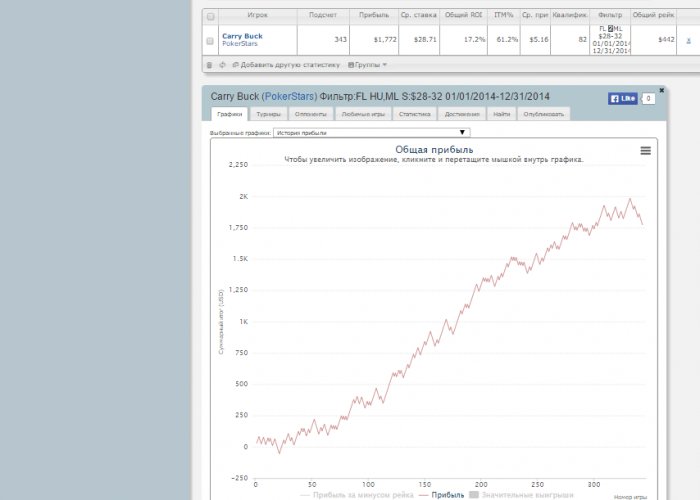Select the 'Оппоненты' tab
Viewport: 700px width, 500px height.
(x=310, y=114)
